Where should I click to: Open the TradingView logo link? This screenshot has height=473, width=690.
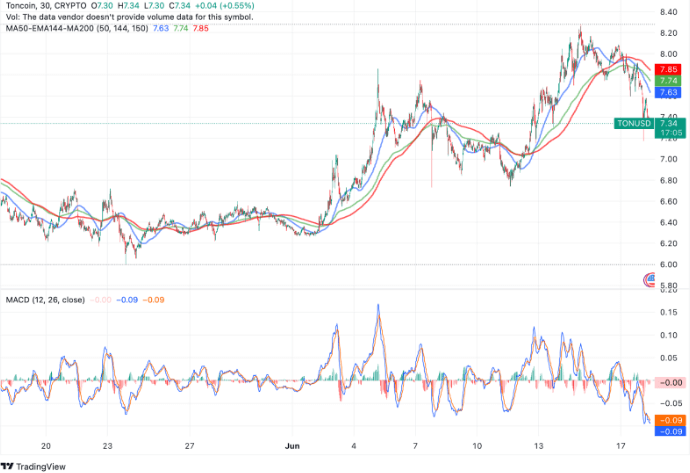(33, 466)
